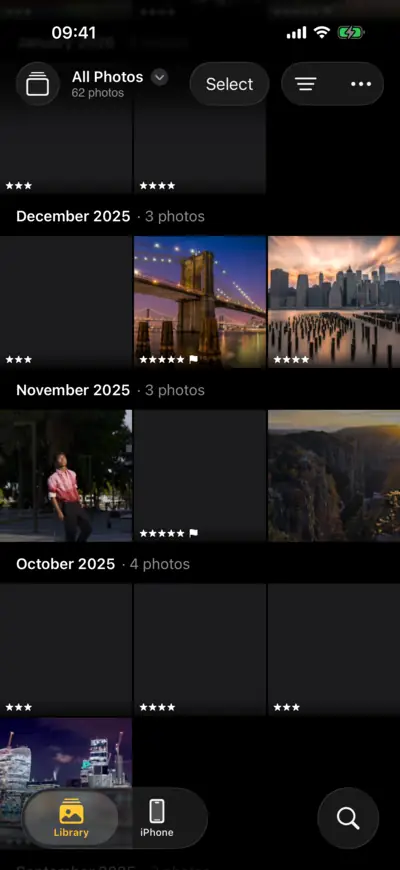
Task: Tap the 09:41 clock in status bar
Action: point(73,33)
